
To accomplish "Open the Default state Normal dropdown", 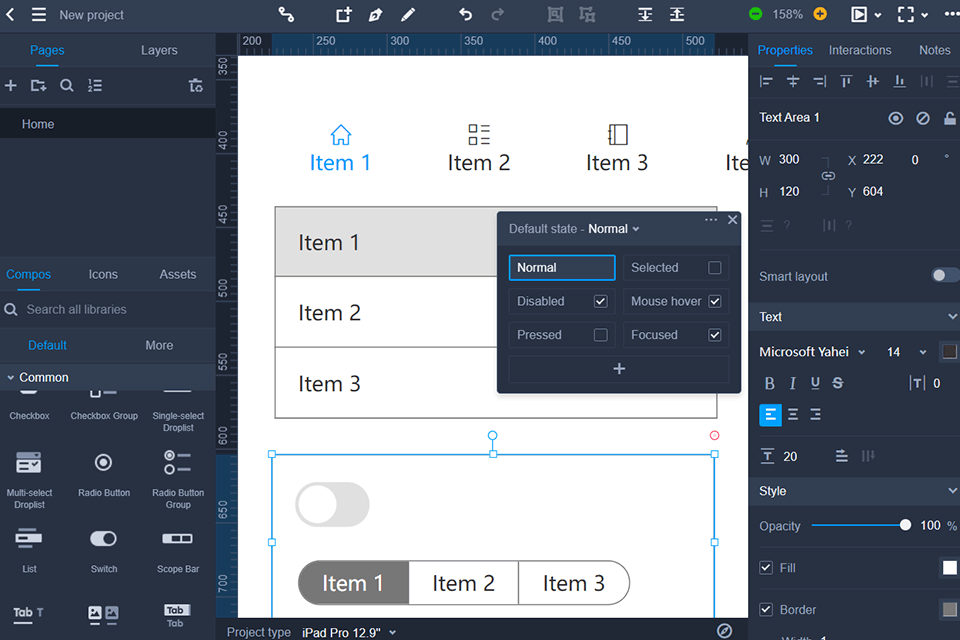I will (613, 228).
